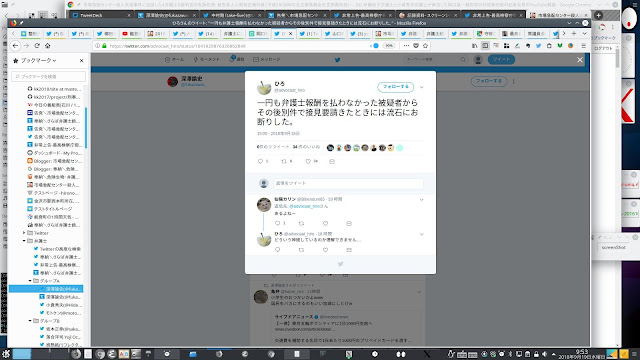Open the ダッシュボード - My Pro bookmark

tap(55, 153)
